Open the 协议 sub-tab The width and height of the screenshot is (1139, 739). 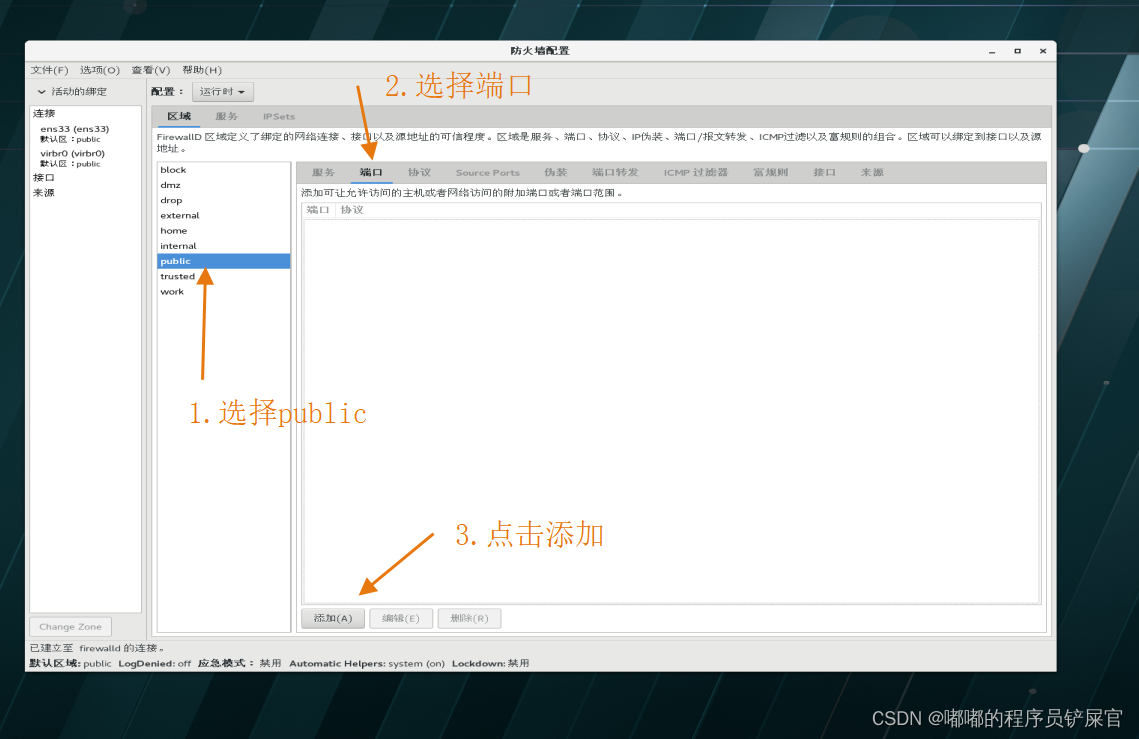tap(419, 172)
